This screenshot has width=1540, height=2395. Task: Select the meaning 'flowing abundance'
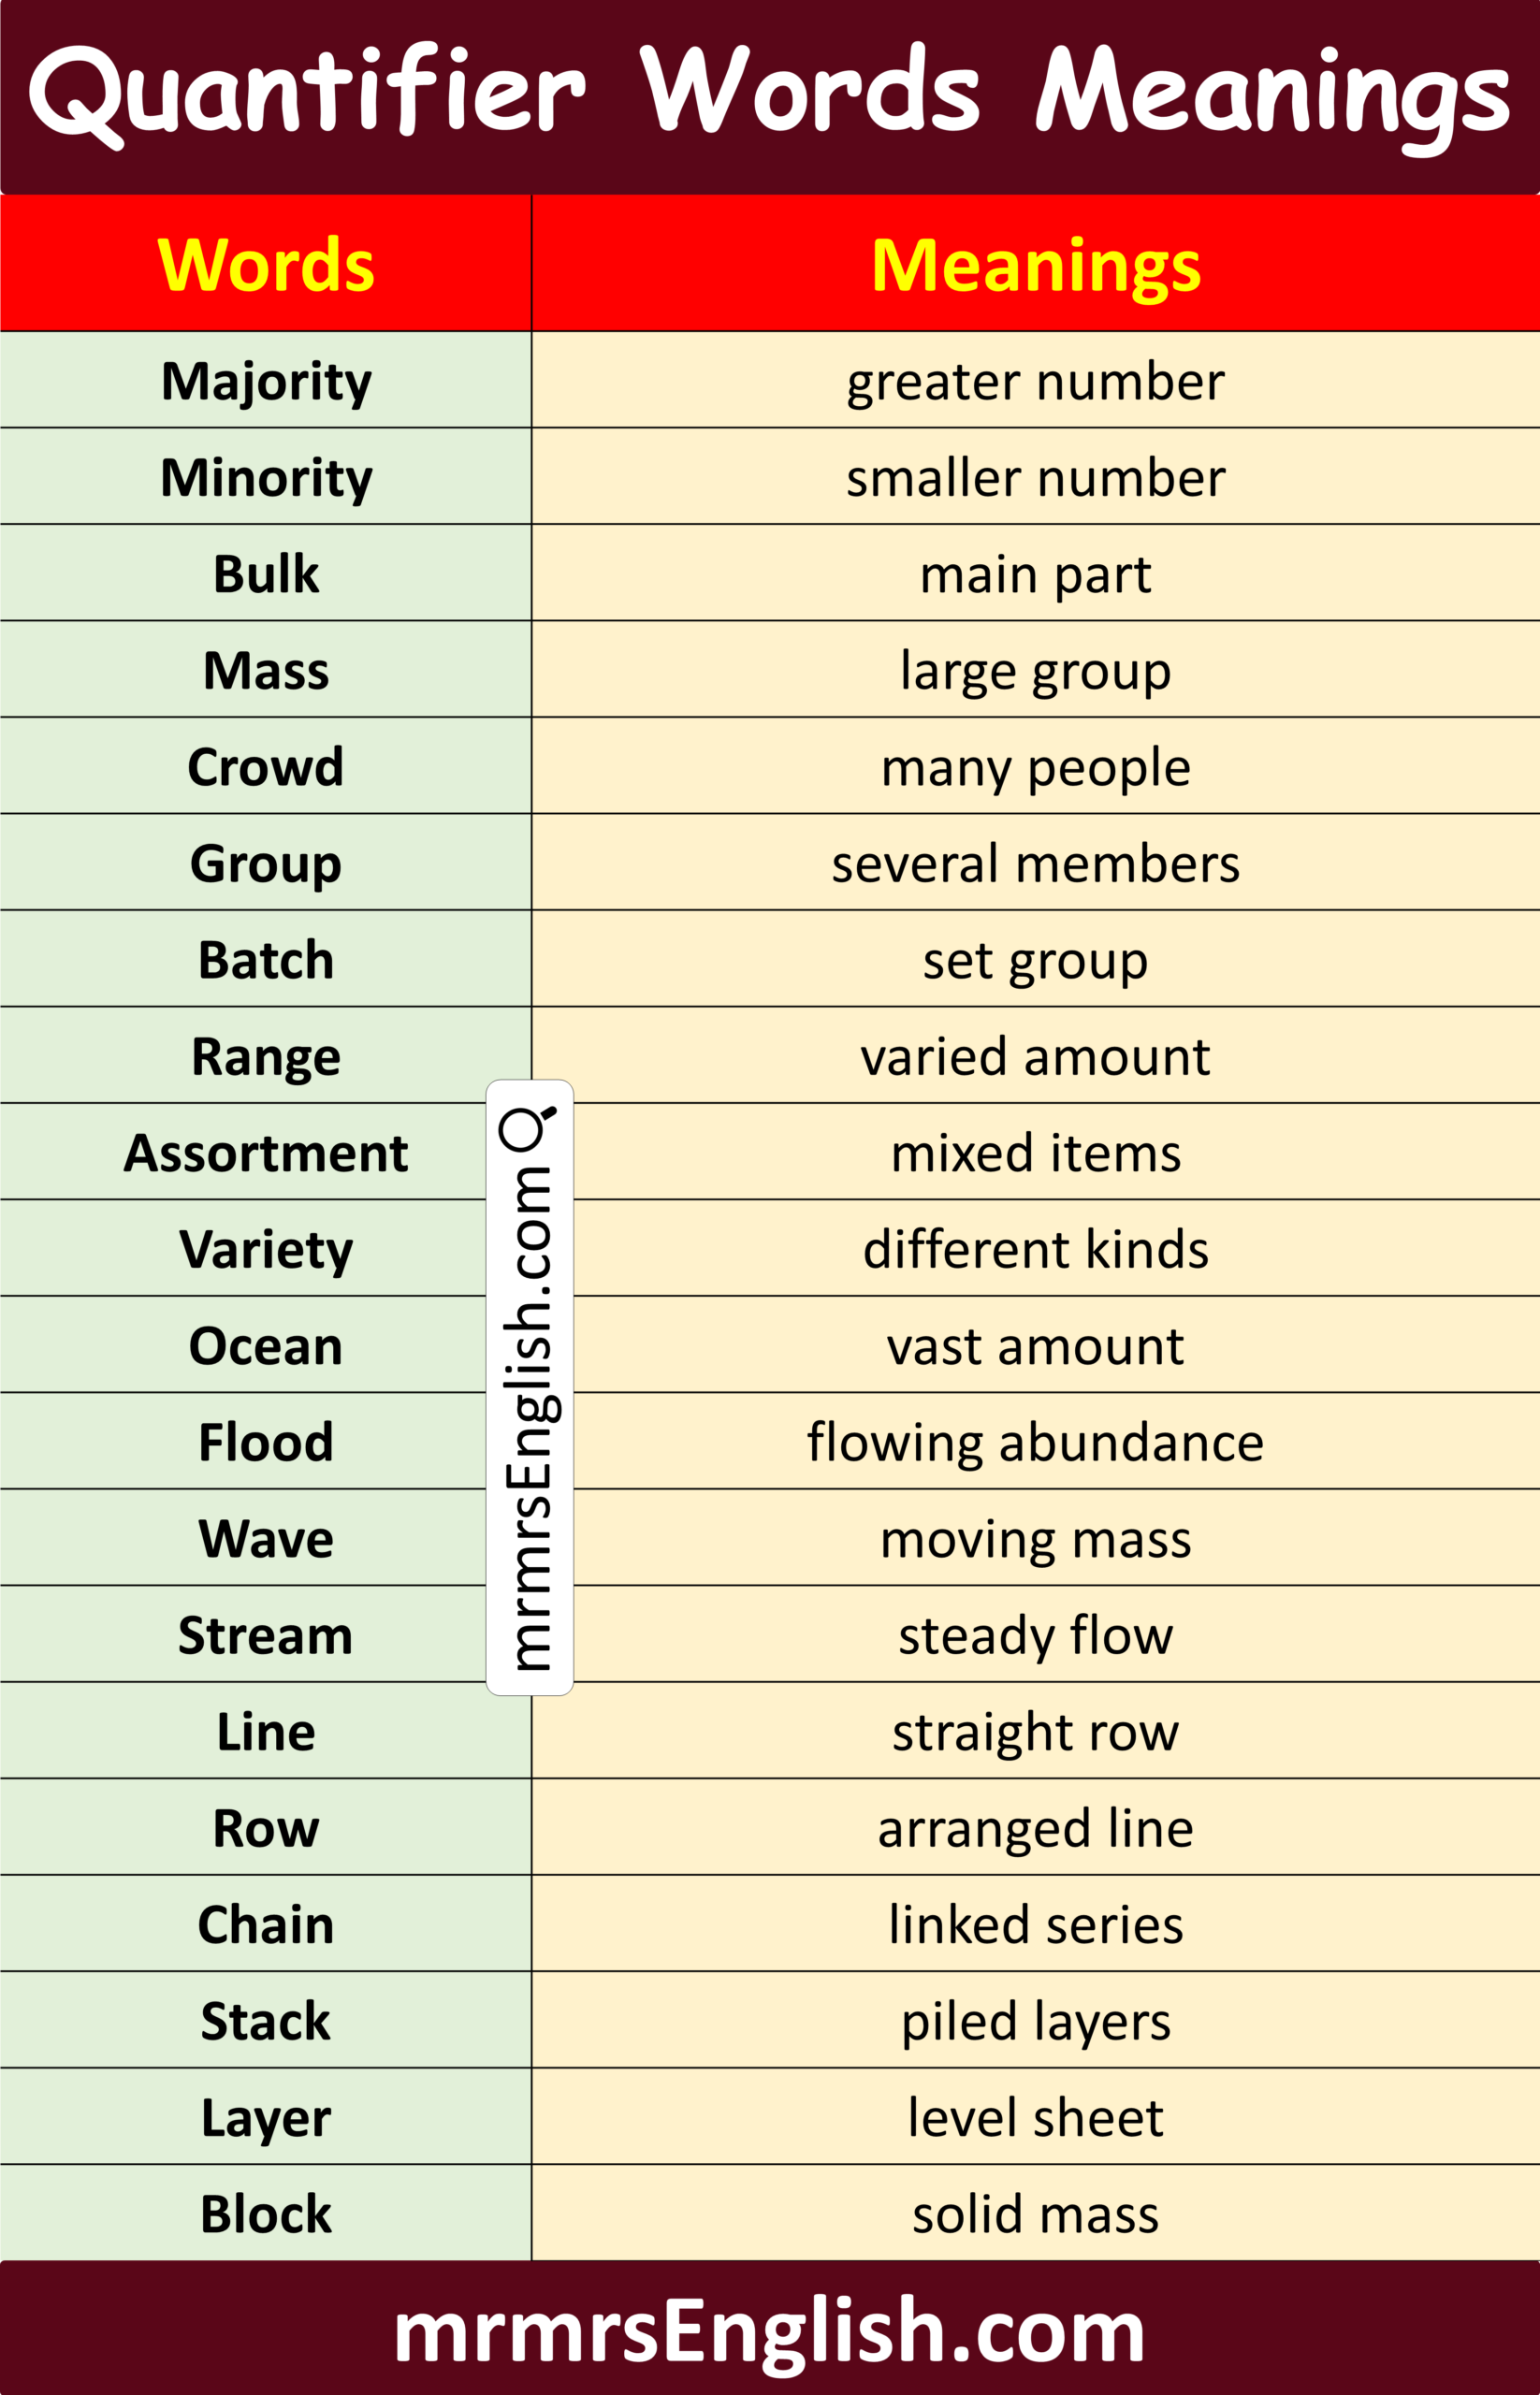(1035, 1442)
